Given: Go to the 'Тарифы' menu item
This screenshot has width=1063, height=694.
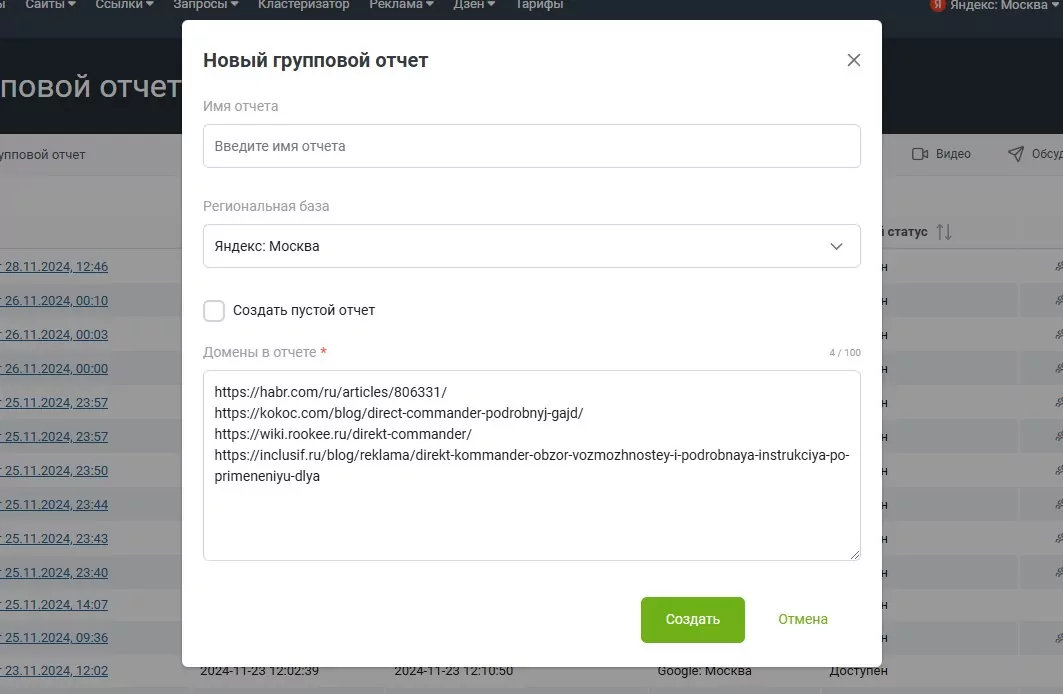Looking at the screenshot, I should 539,5.
